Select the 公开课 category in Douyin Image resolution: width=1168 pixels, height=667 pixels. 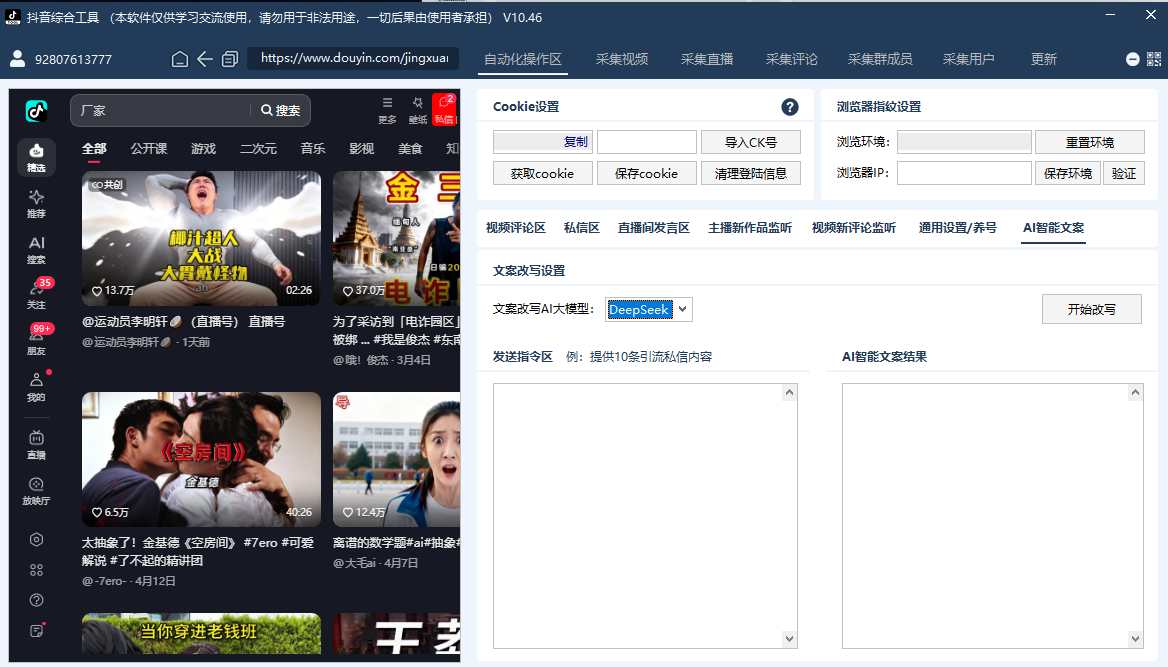148,148
